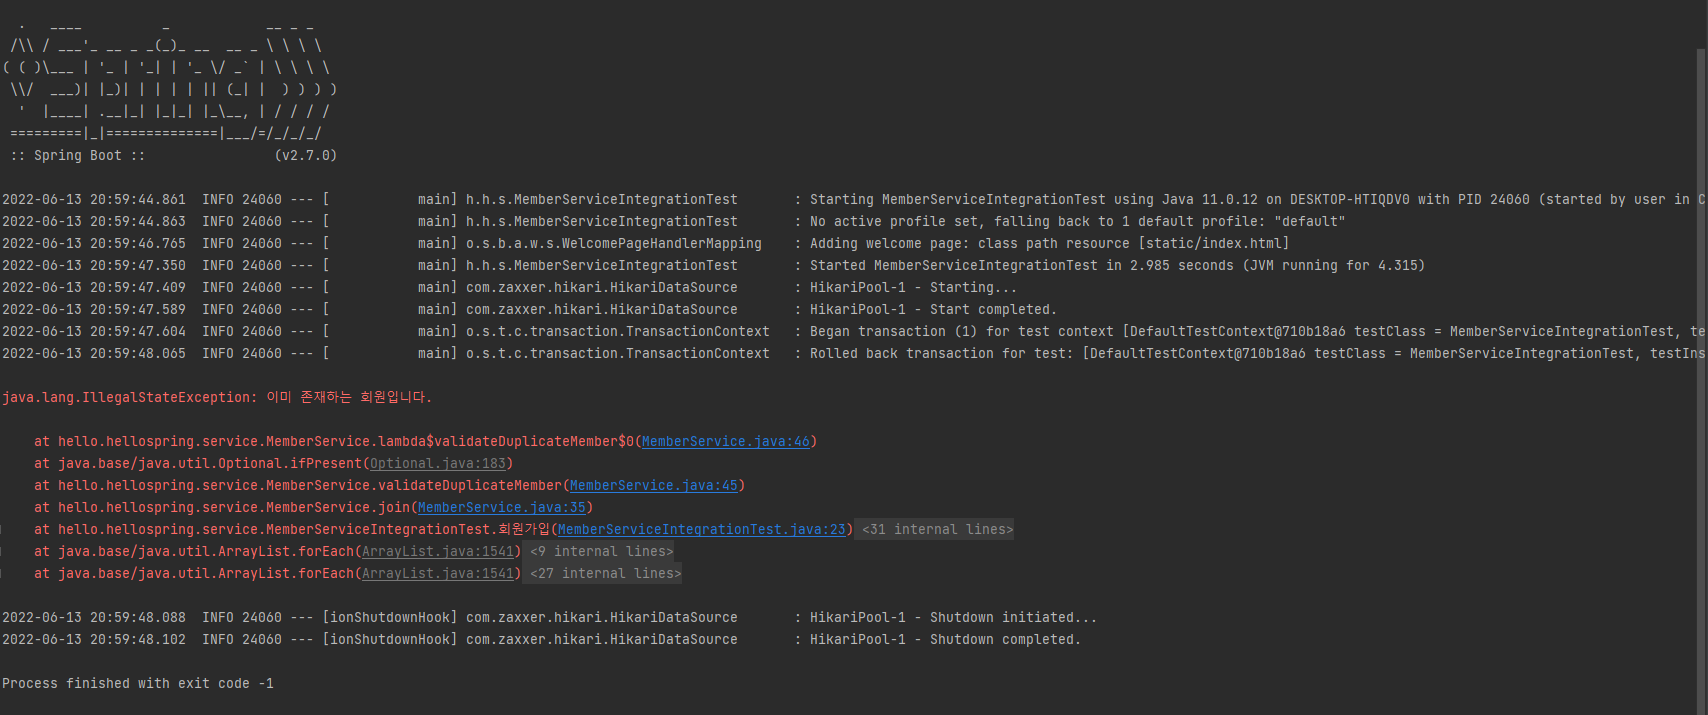This screenshot has width=1708, height=715.
Task: Click the "No active profile set" log message
Action: pos(1077,221)
